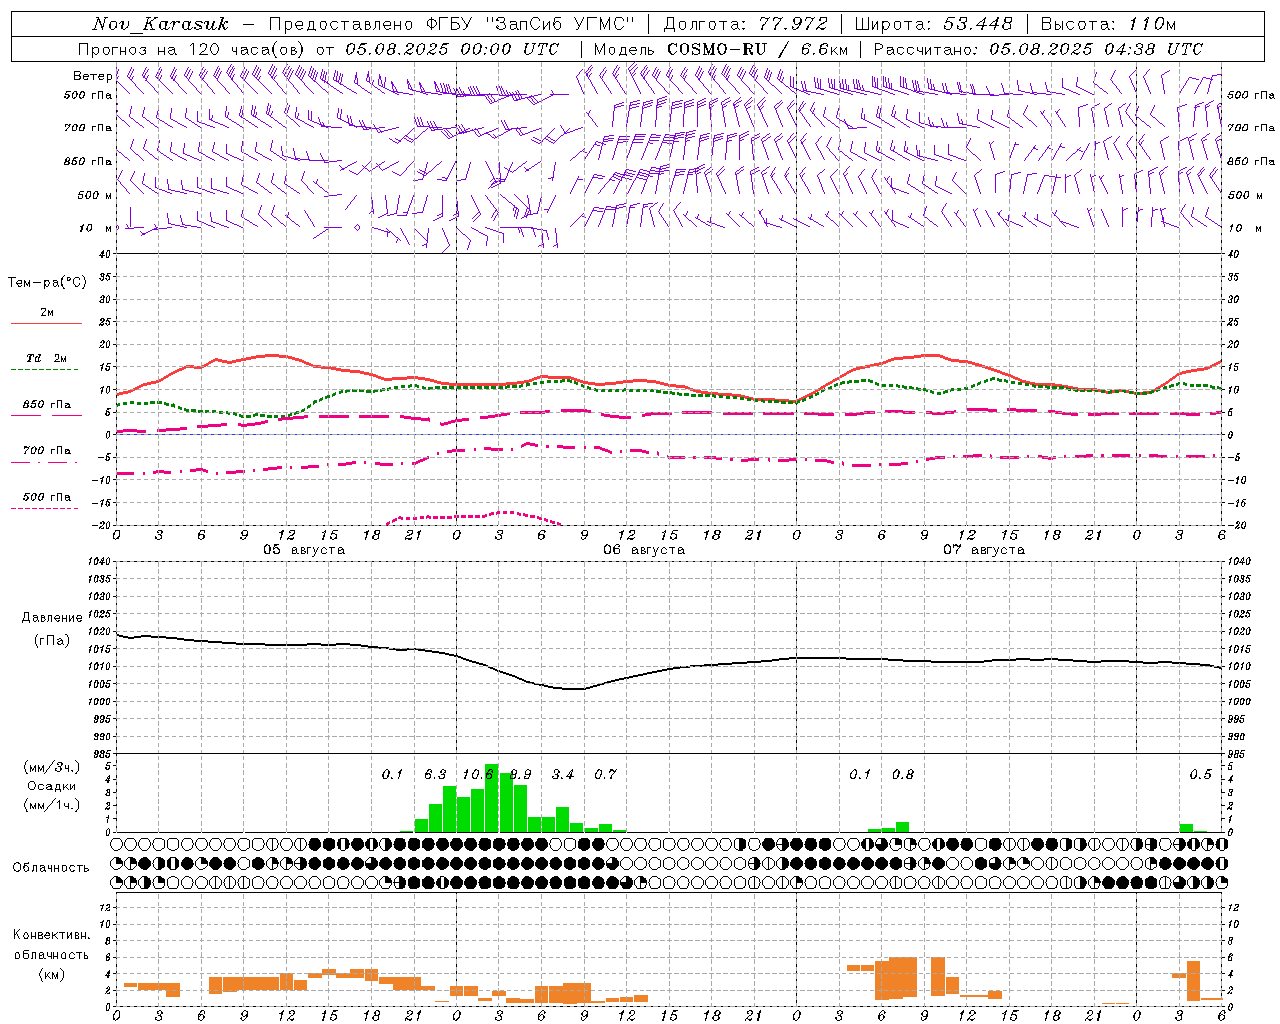Click the '(мм/3ч.)' precipitation unit label
This screenshot has height=1024, width=1280.
[x=52, y=768]
